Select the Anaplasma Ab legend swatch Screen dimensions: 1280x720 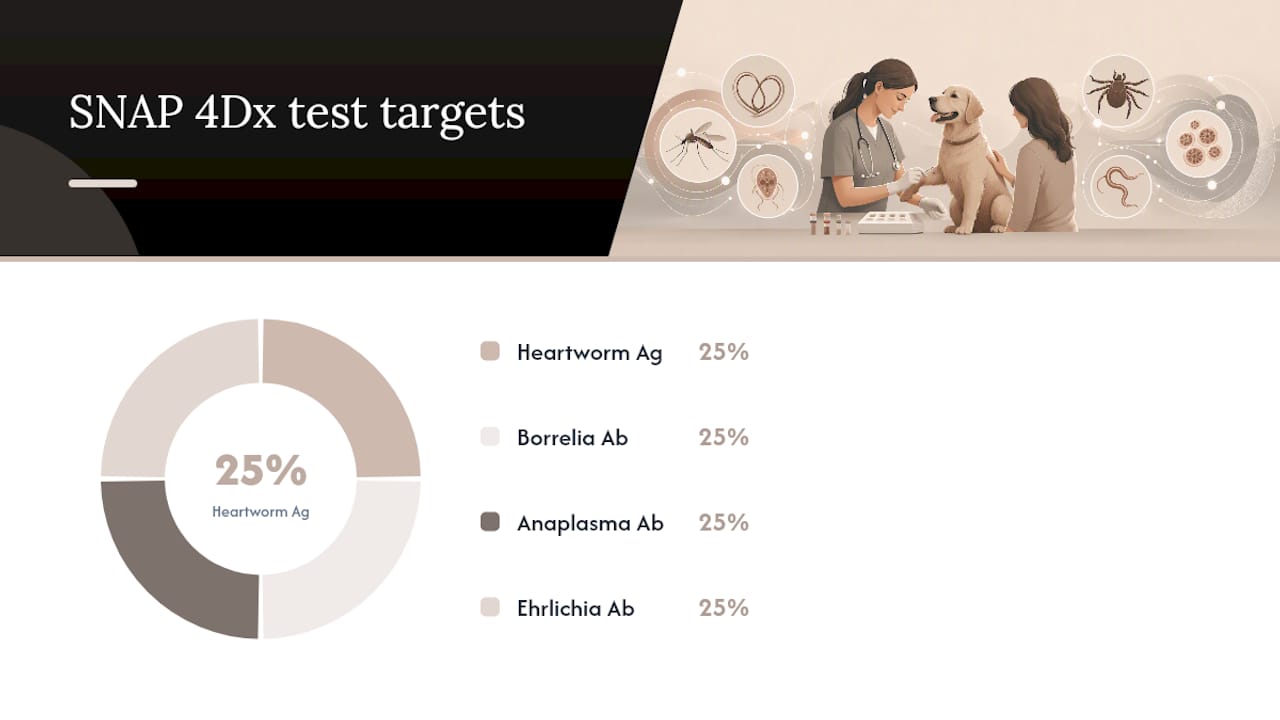pos(490,522)
